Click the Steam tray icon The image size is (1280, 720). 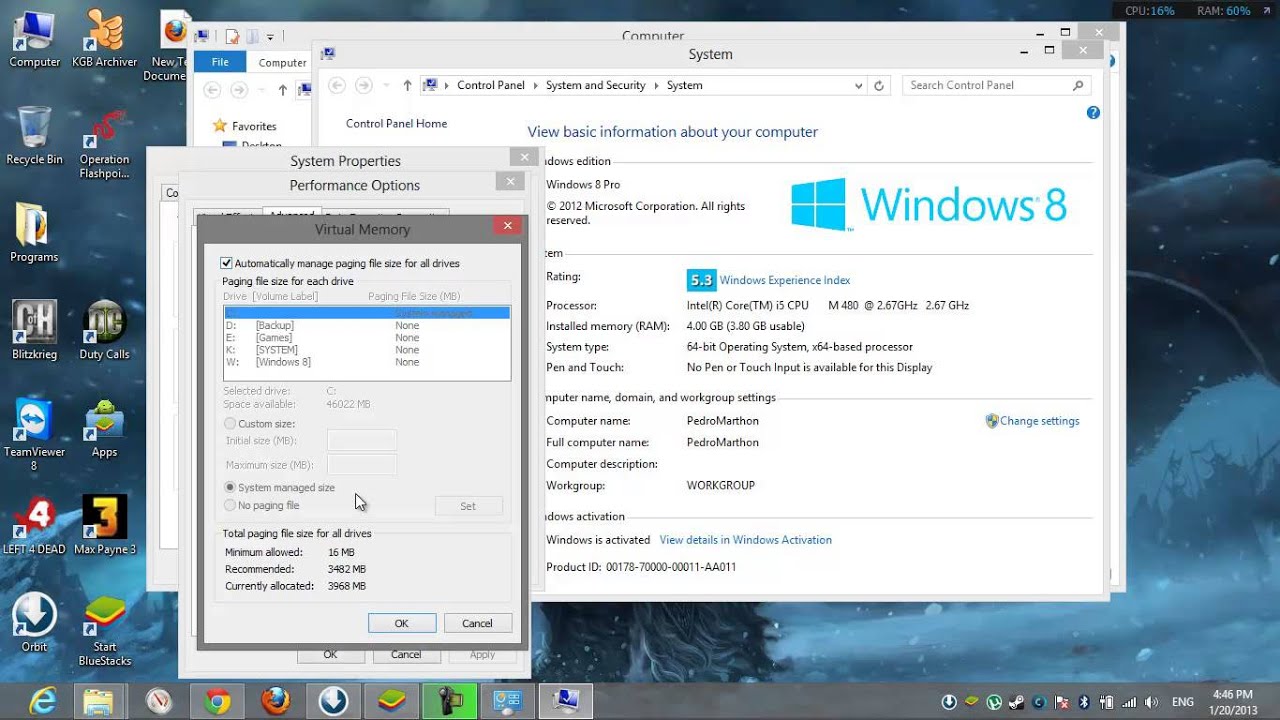(1017, 702)
